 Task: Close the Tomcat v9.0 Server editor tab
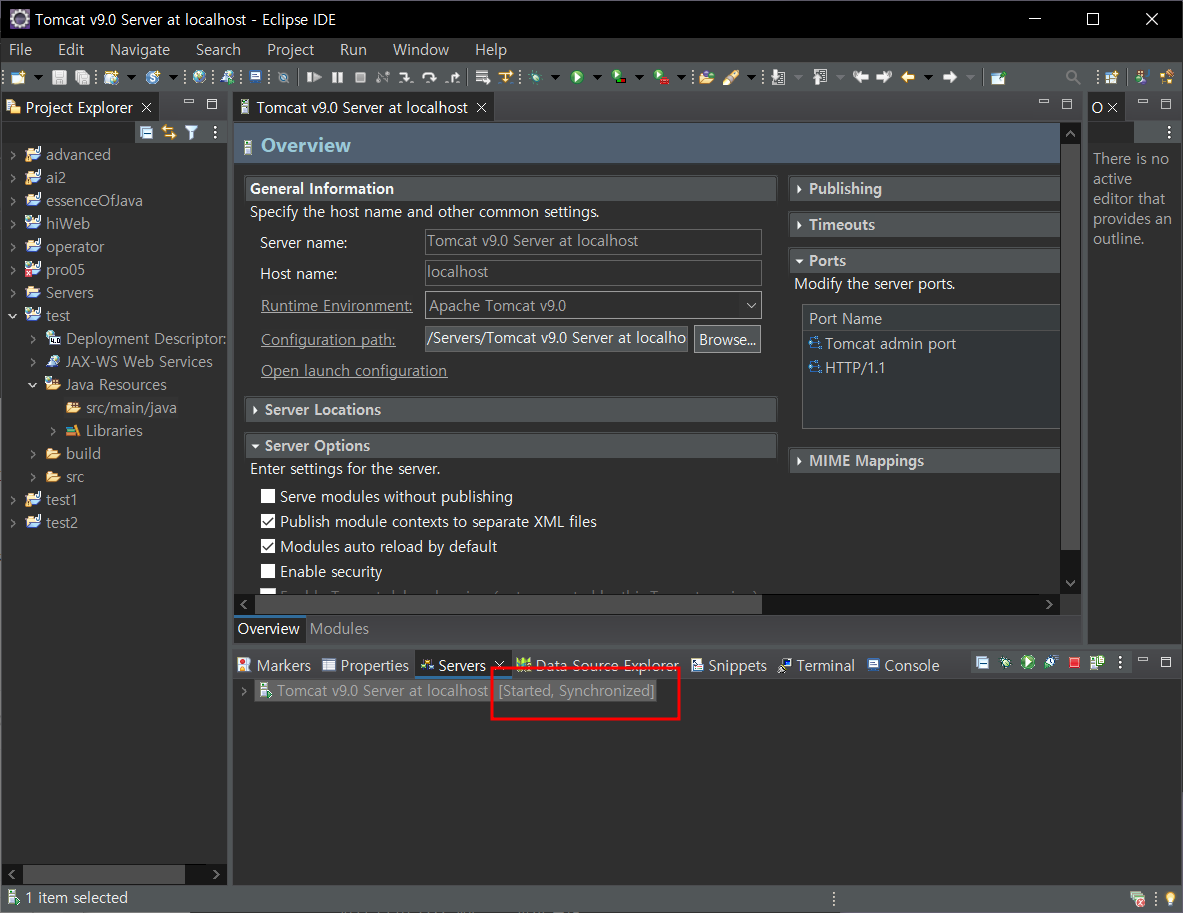(481, 108)
